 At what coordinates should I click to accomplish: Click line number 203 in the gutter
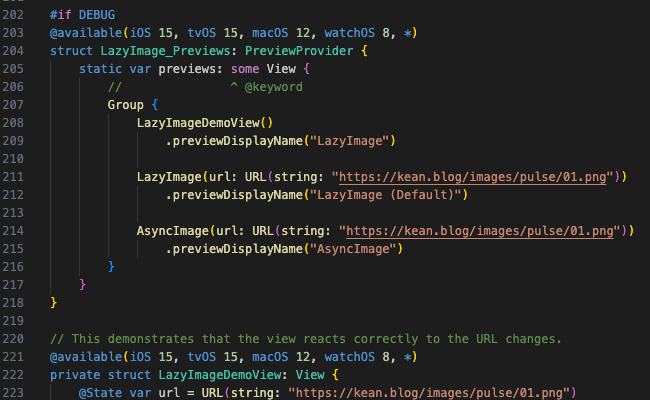point(13,33)
